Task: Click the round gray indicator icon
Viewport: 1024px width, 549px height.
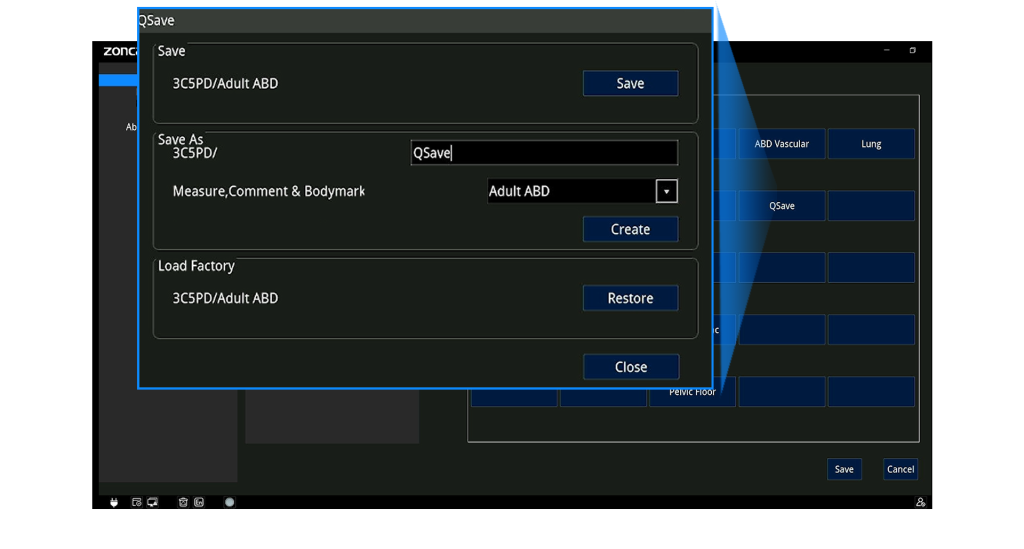Action: [x=229, y=502]
